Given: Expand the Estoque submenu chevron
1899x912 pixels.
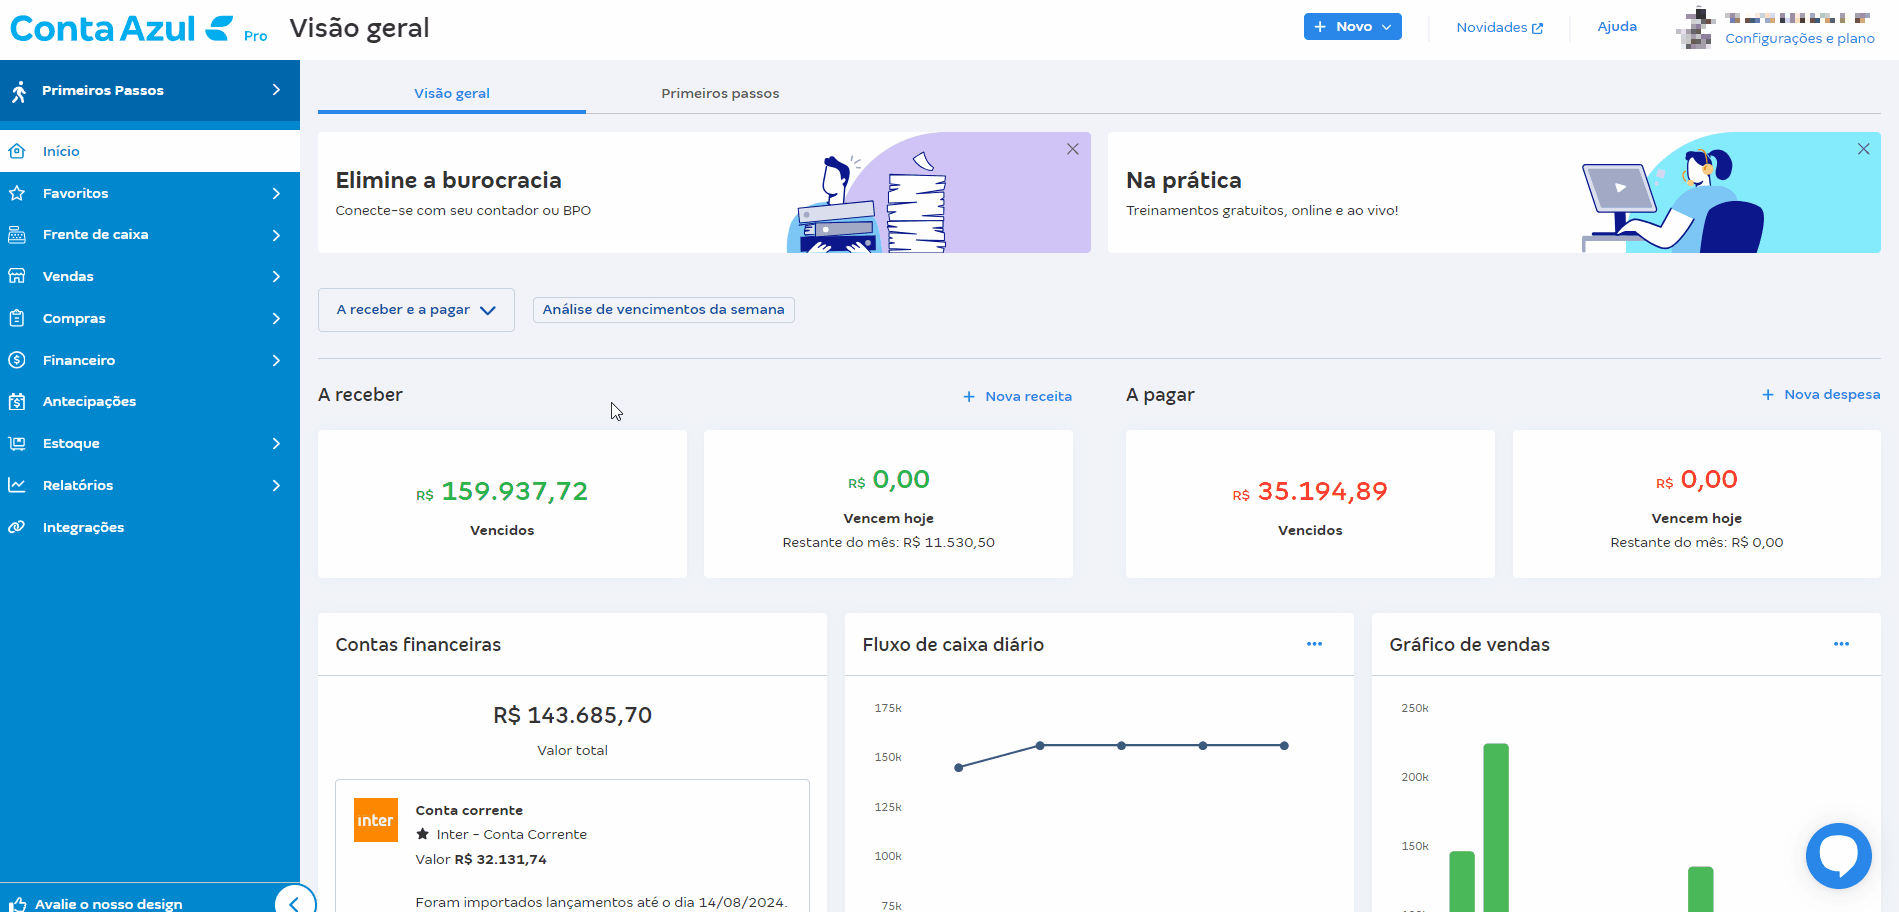Looking at the screenshot, I should pos(276,443).
